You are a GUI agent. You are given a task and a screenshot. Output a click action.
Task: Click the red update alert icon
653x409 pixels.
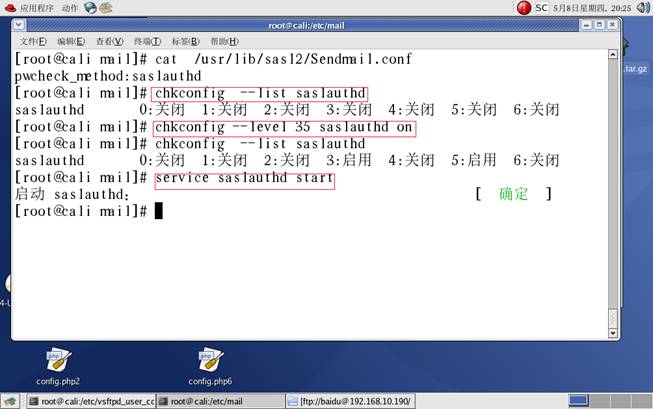tap(523, 8)
